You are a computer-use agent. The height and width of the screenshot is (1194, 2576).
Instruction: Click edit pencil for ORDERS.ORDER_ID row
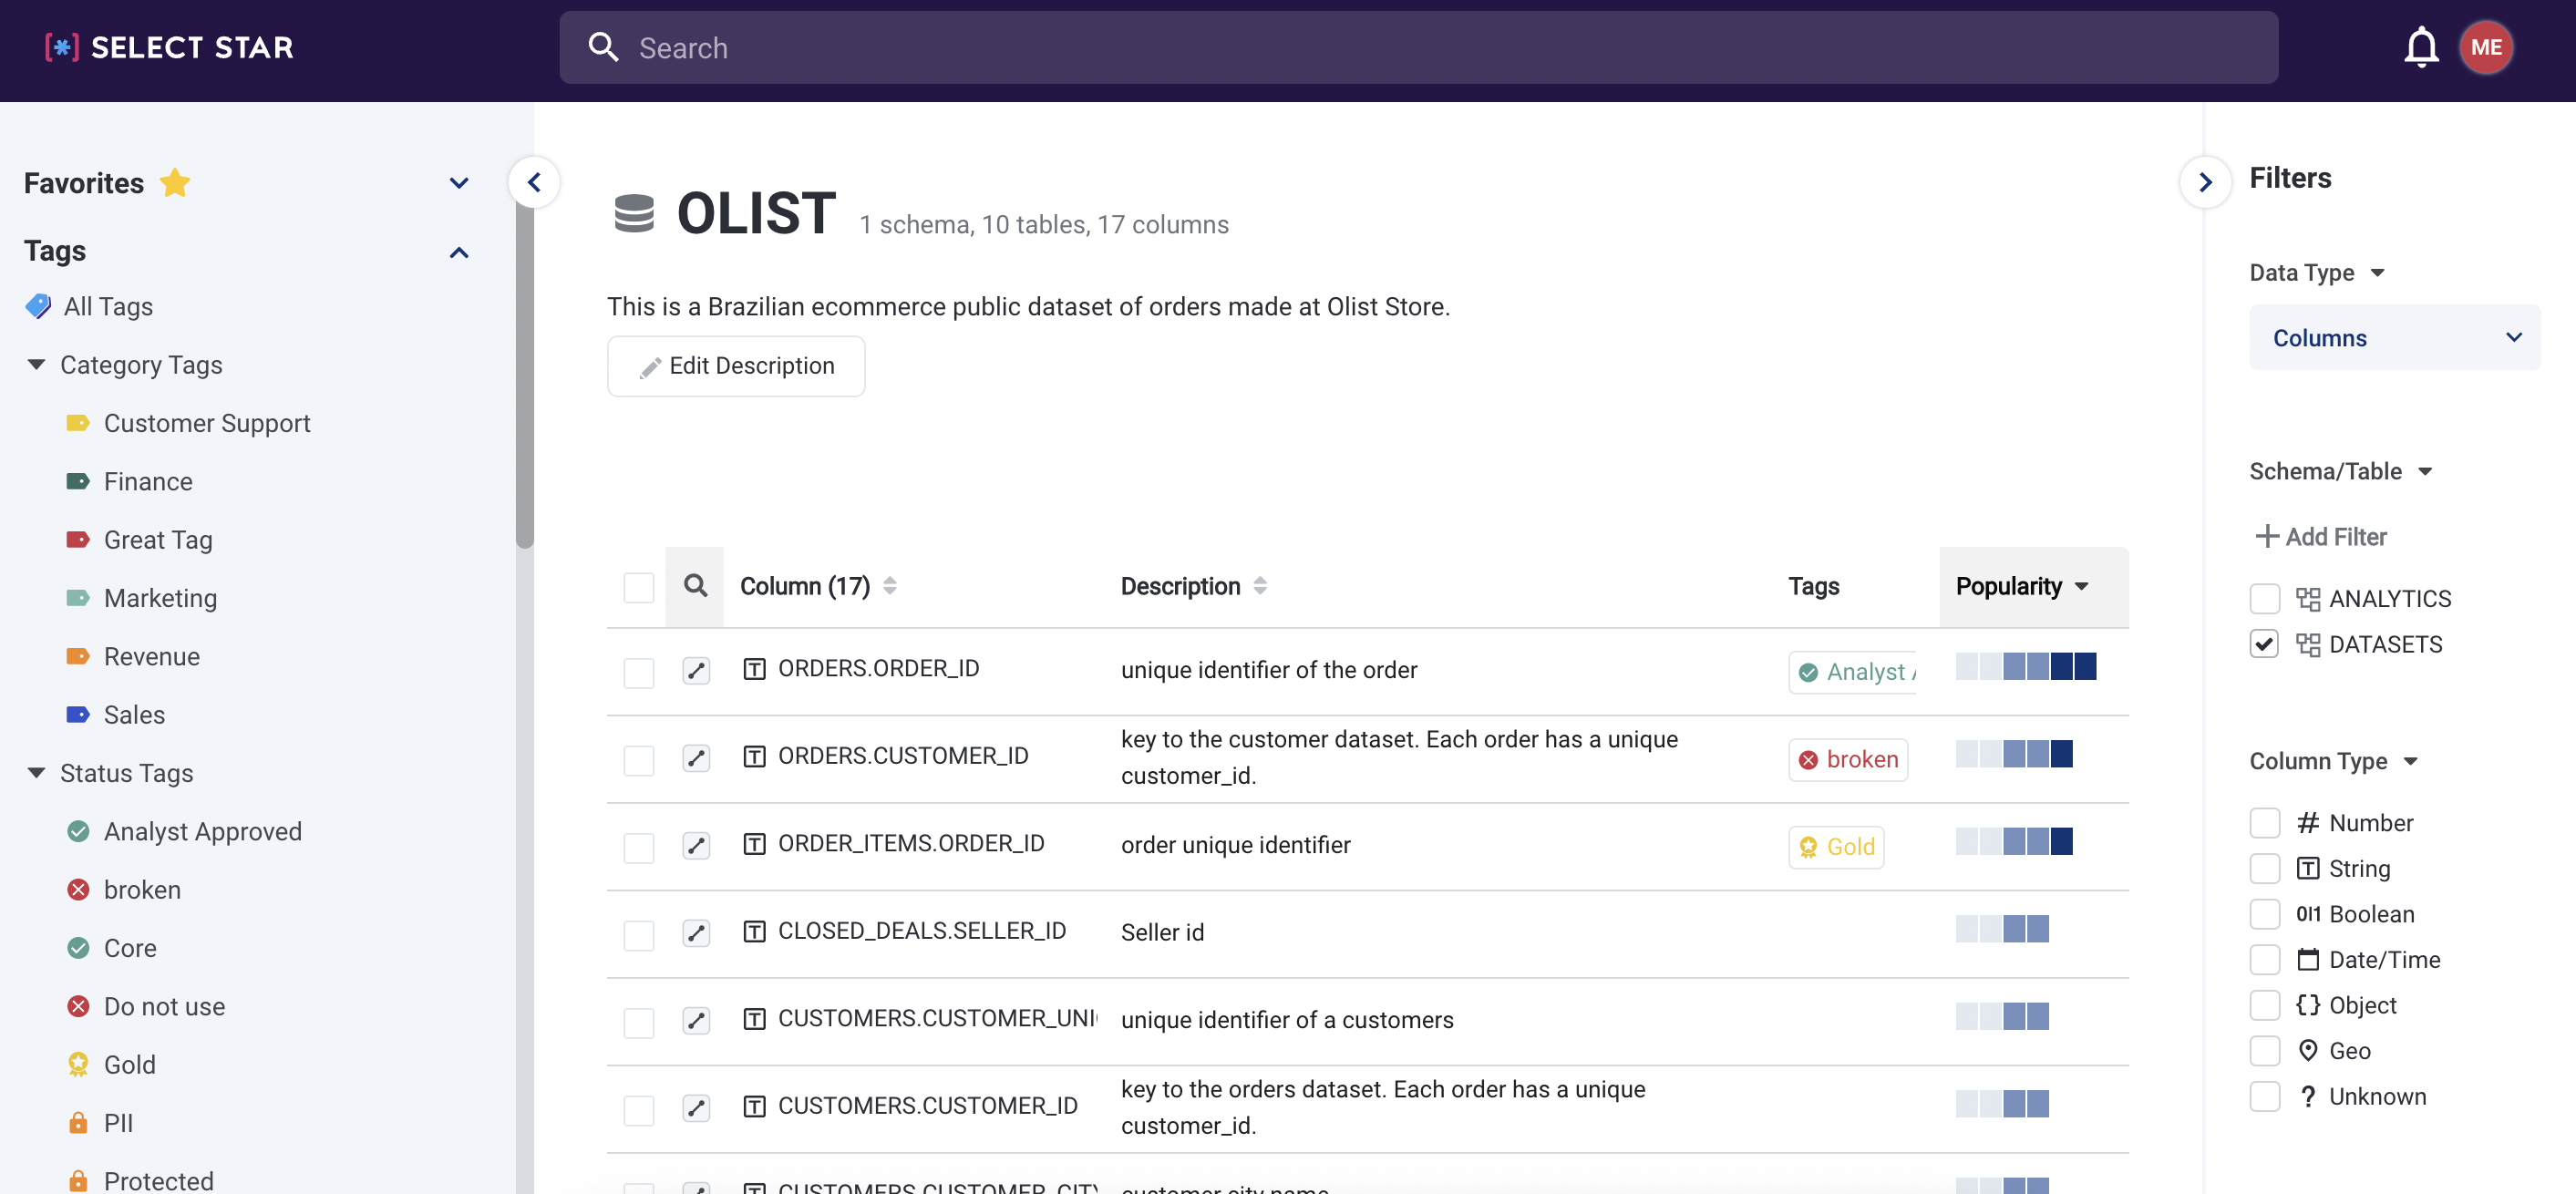(x=696, y=670)
